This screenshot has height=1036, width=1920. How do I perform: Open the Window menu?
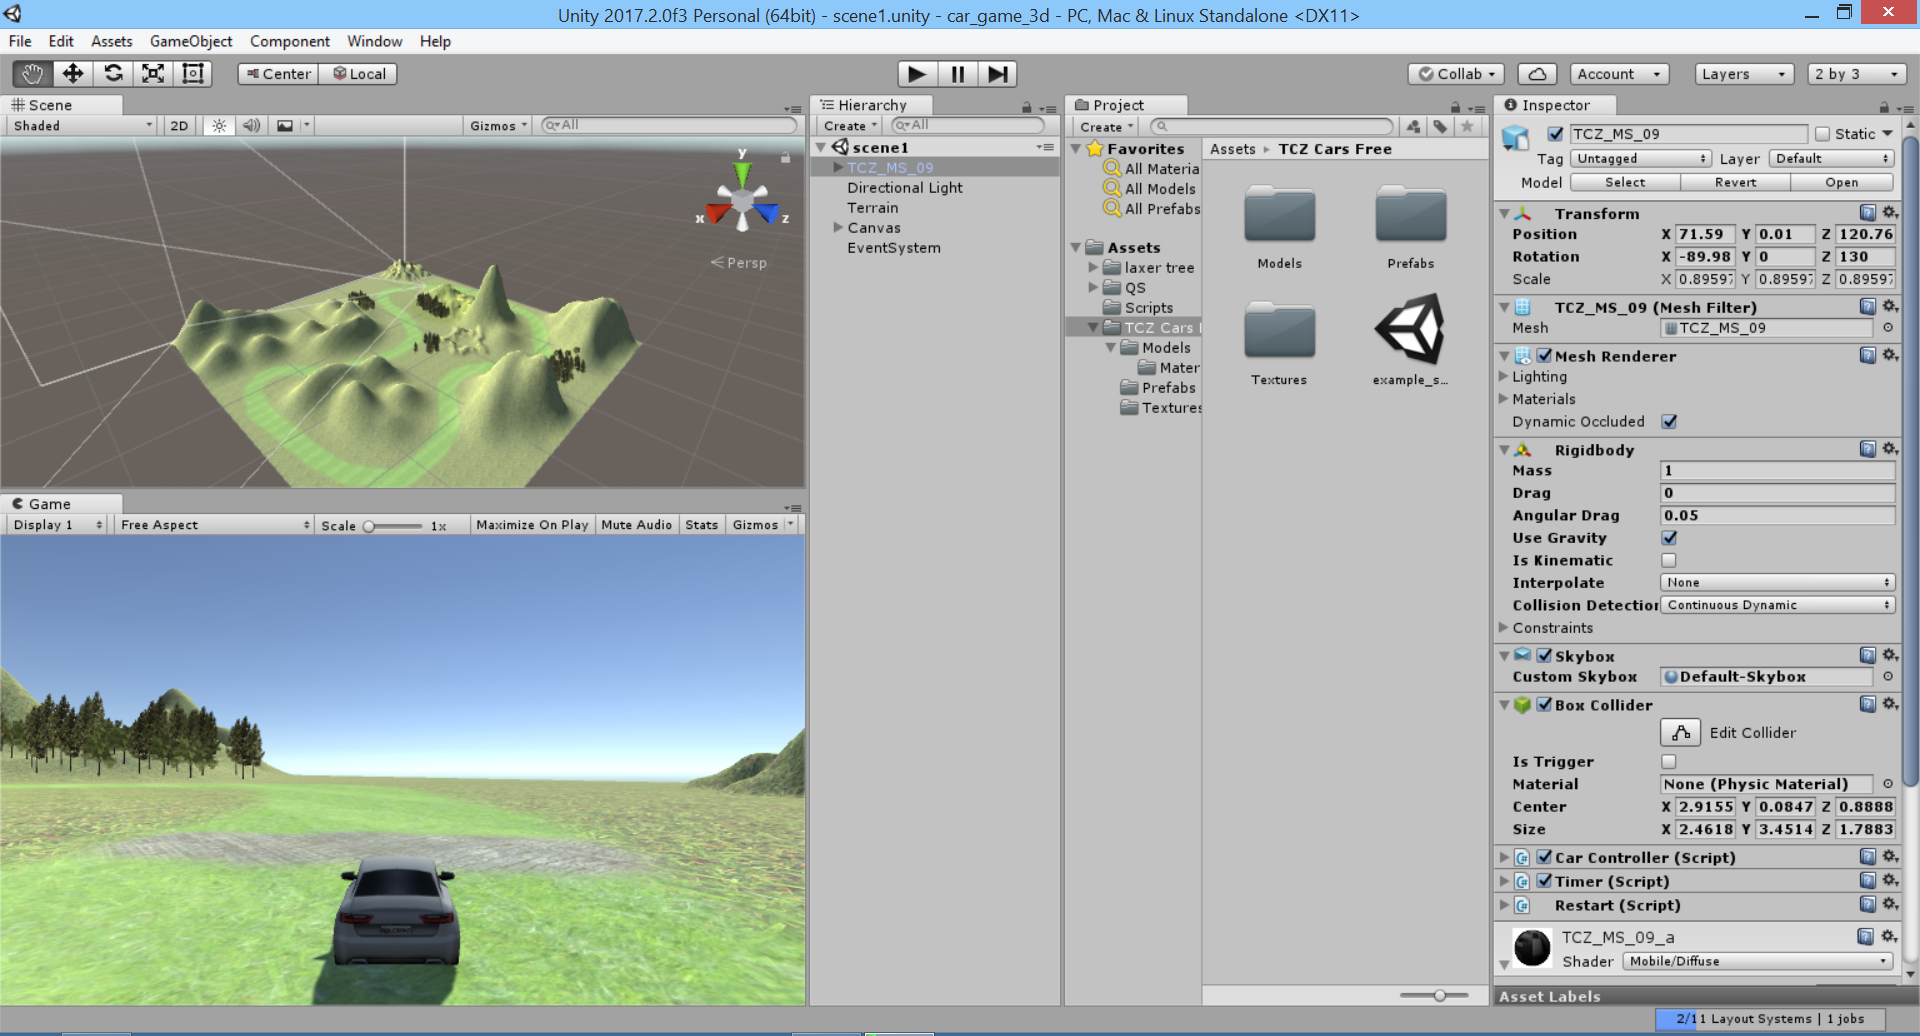click(x=375, y=41)
